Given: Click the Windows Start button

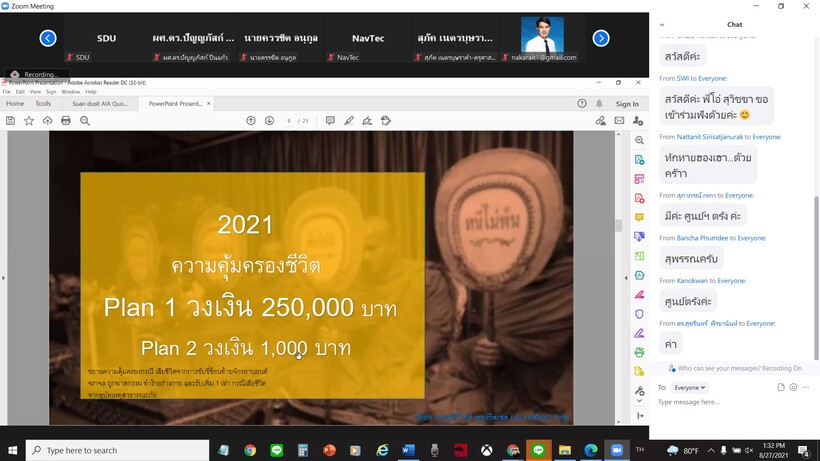Looking at the screenshot, I should click(13, 450).
